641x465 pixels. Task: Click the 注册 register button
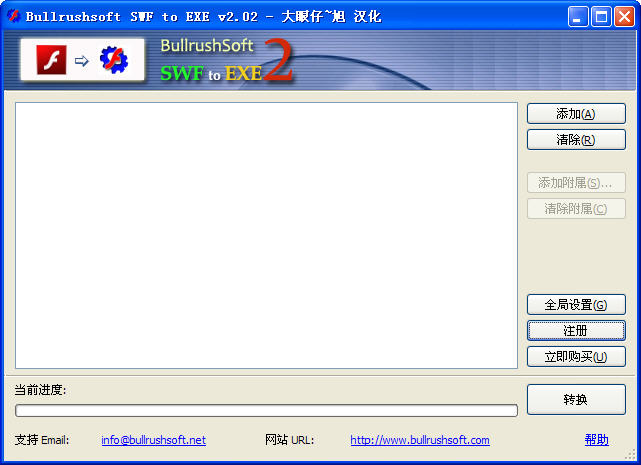point(576,330)
